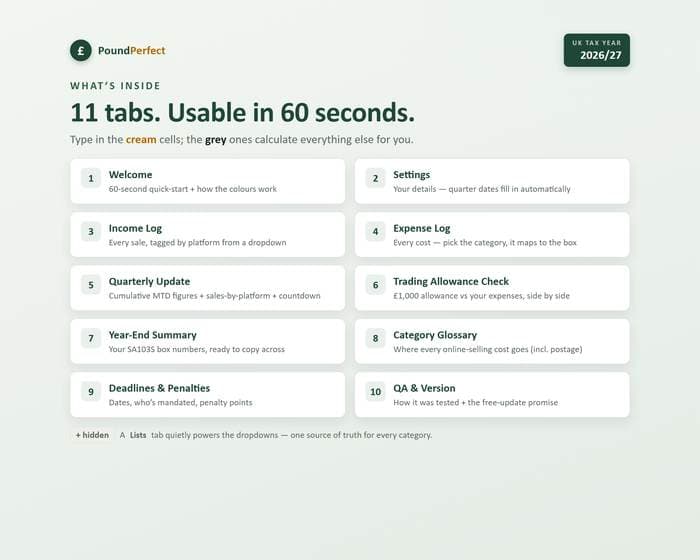Click the UK Tax Year 2026/27 badge
Image resolution: width=700 pixels, height=560 pixels.
597,50
